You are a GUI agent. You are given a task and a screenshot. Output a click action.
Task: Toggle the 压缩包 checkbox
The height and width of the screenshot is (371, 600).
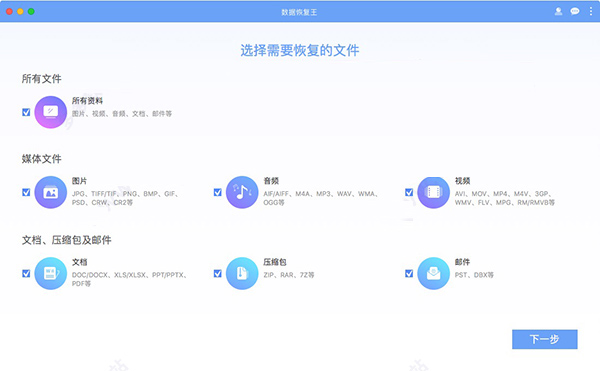(x=217, y=273)
